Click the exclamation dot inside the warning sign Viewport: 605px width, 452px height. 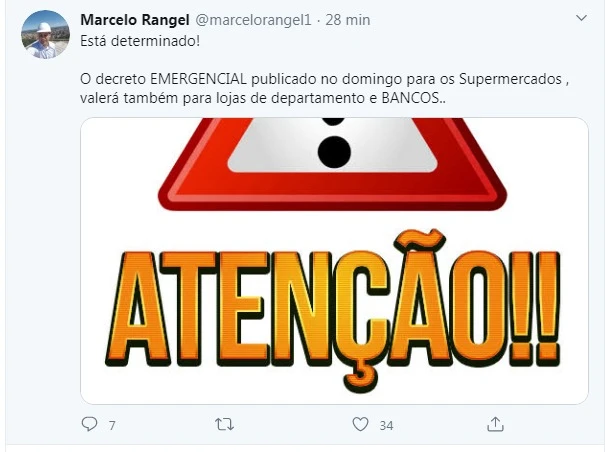[334, 152]
